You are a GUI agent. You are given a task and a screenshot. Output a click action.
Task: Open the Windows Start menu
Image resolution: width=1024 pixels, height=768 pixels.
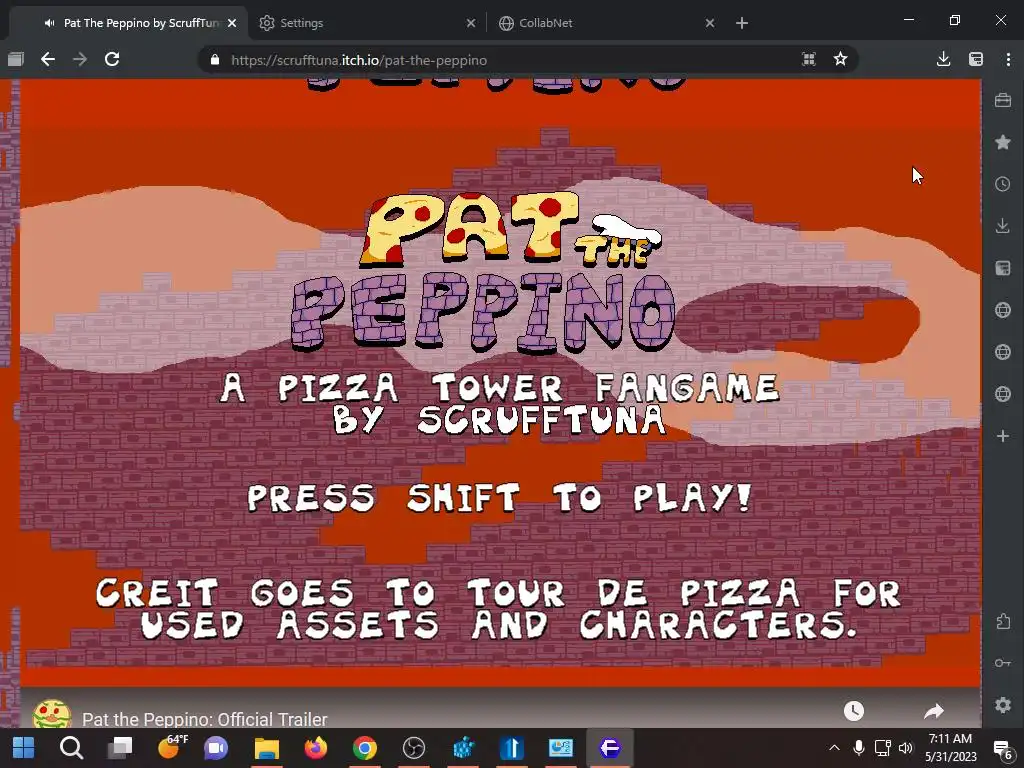click(x=24, y=748)
